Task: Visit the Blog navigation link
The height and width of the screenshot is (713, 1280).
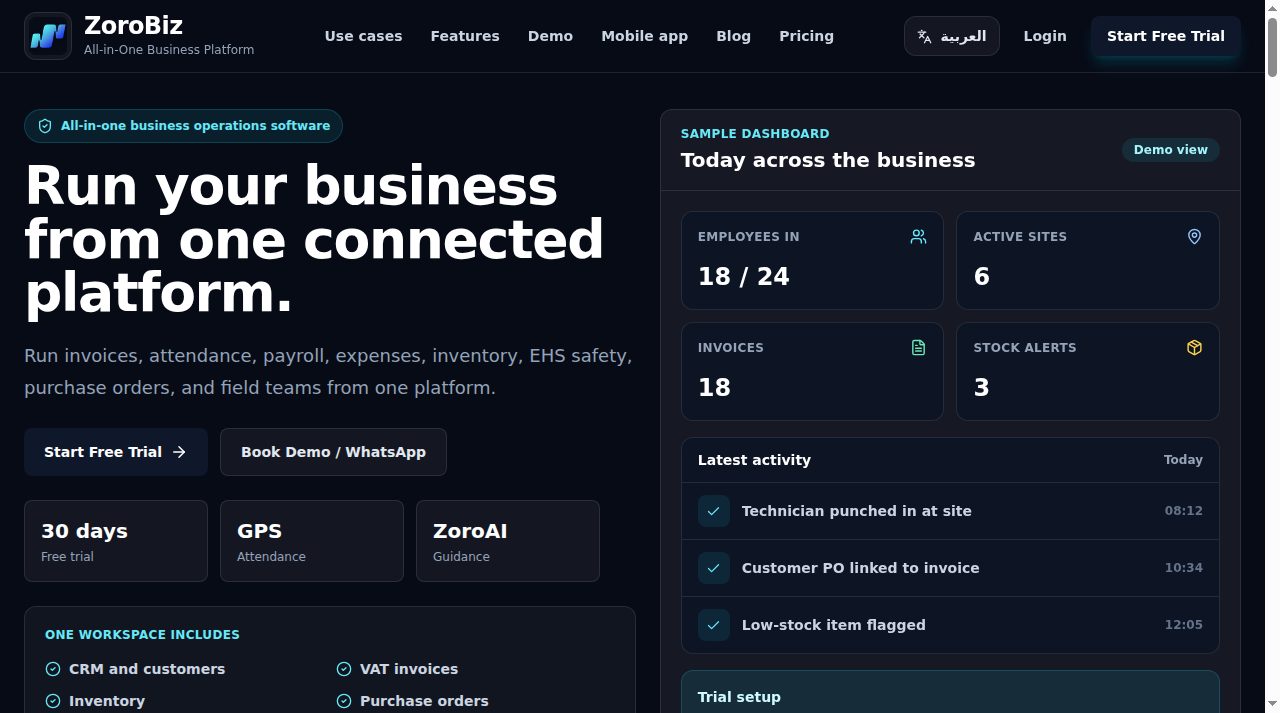Action: click(733, 36)
